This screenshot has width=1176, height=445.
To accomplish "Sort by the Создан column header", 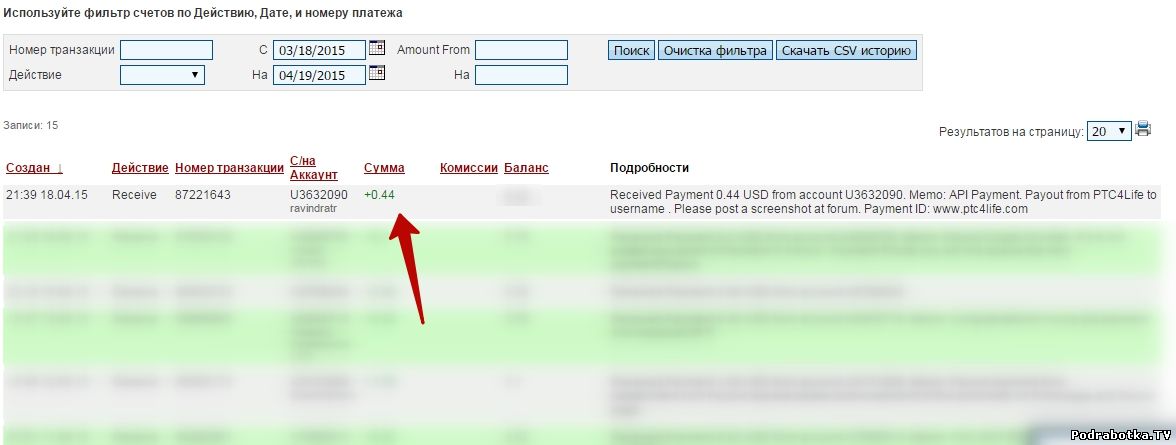I will (34, 168).
